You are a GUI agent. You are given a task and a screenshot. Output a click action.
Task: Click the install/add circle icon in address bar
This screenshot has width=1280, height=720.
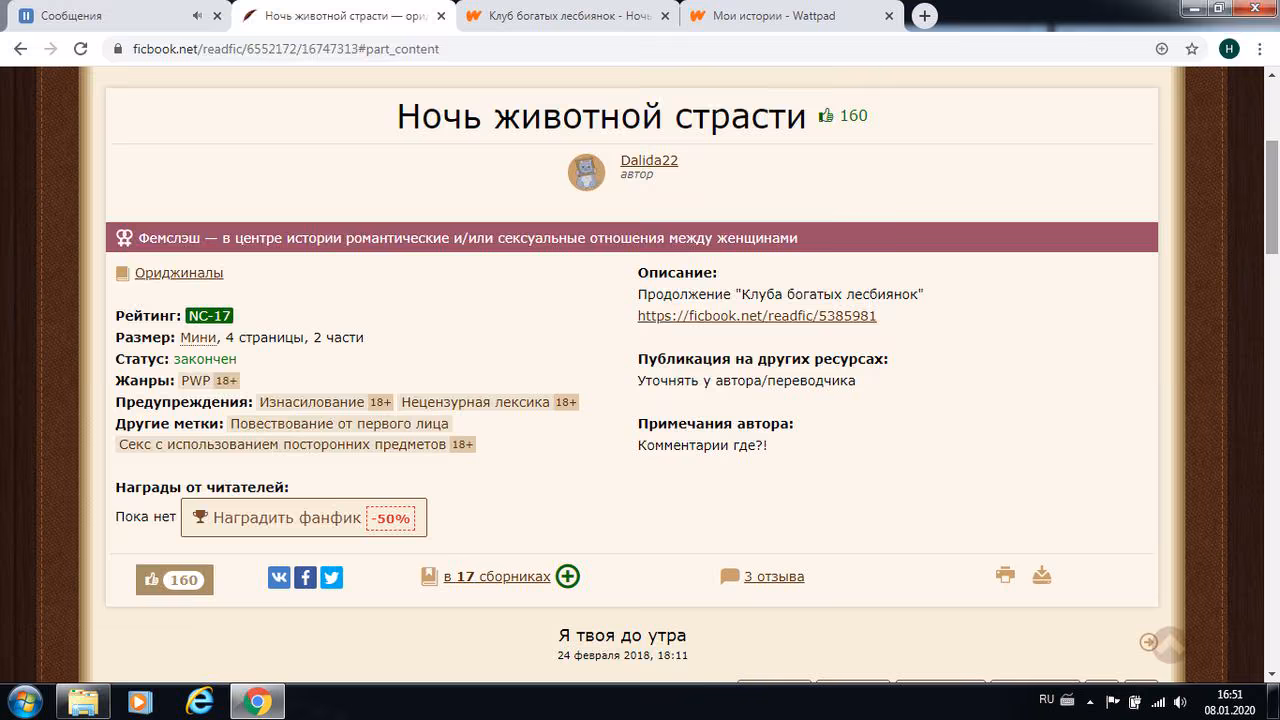click(x=1162, y=48)
